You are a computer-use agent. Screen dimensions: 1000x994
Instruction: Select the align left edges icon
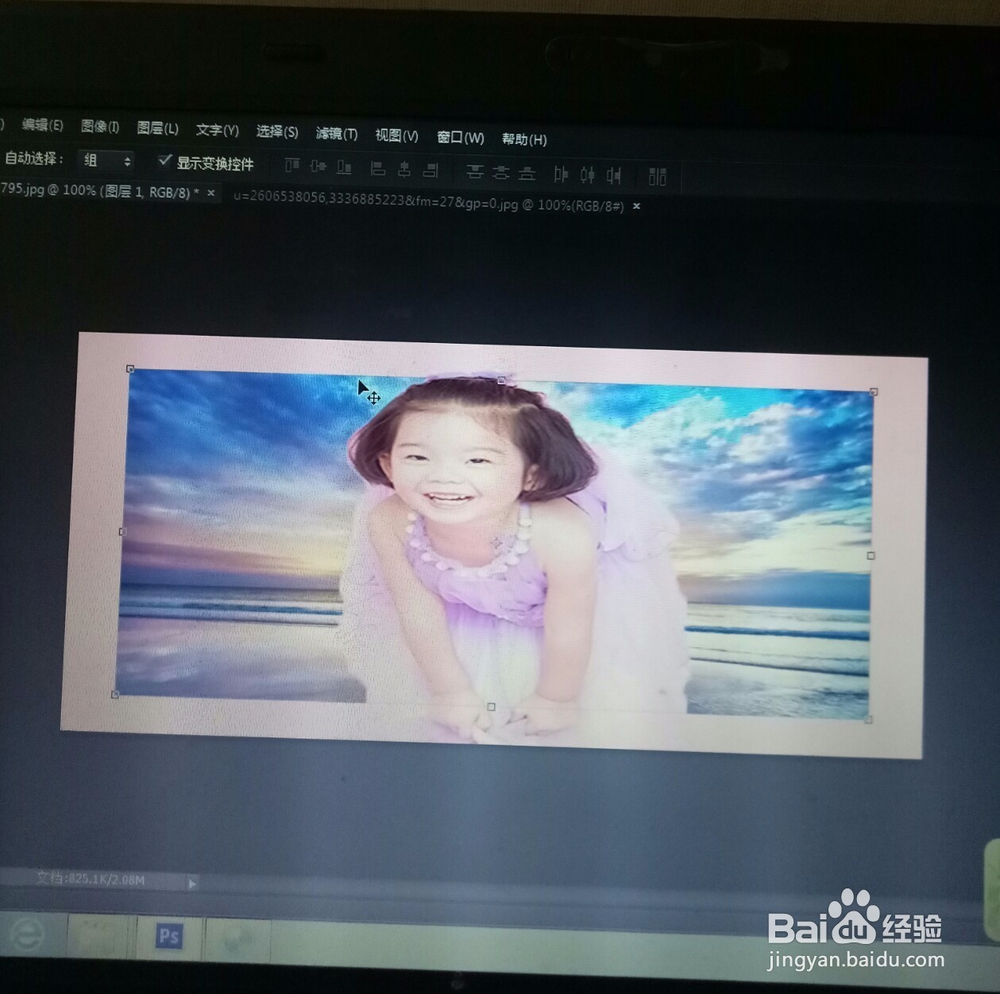click(x=378, y=172)
